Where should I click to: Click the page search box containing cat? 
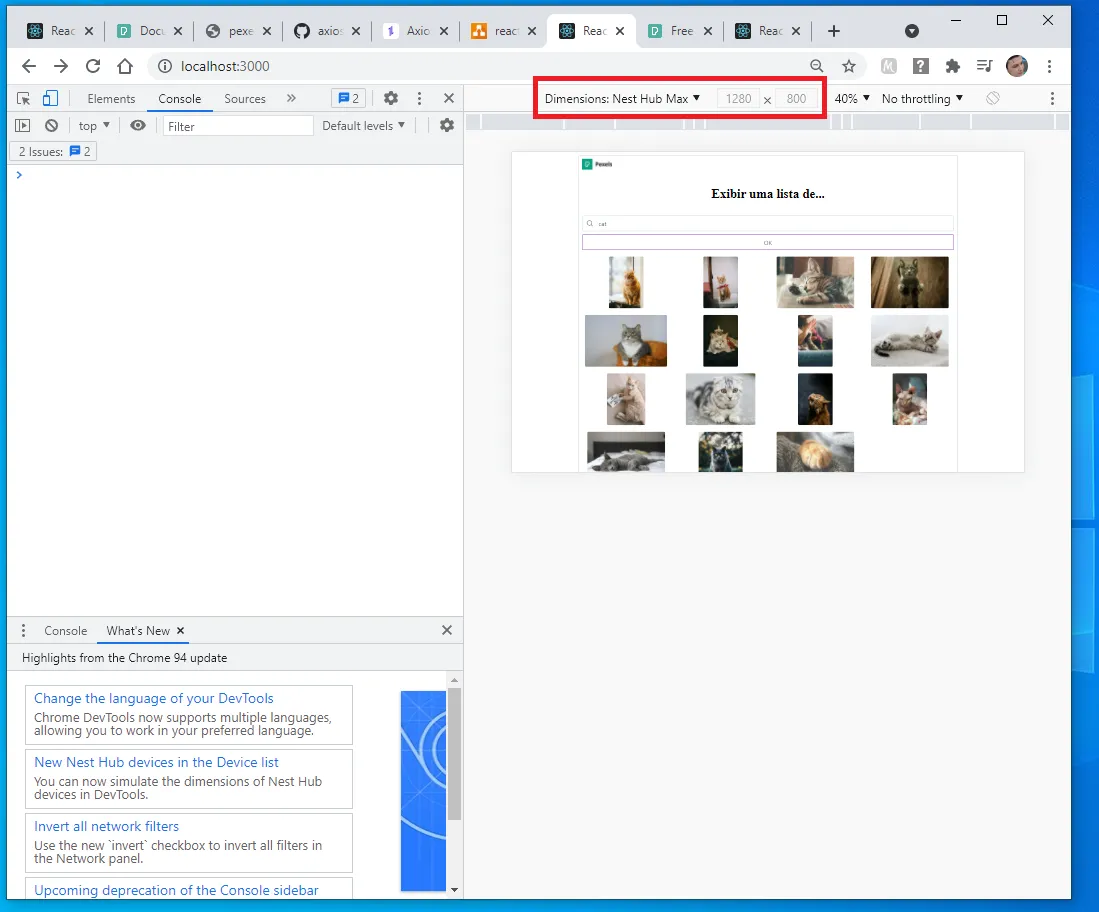click(767, 224)
